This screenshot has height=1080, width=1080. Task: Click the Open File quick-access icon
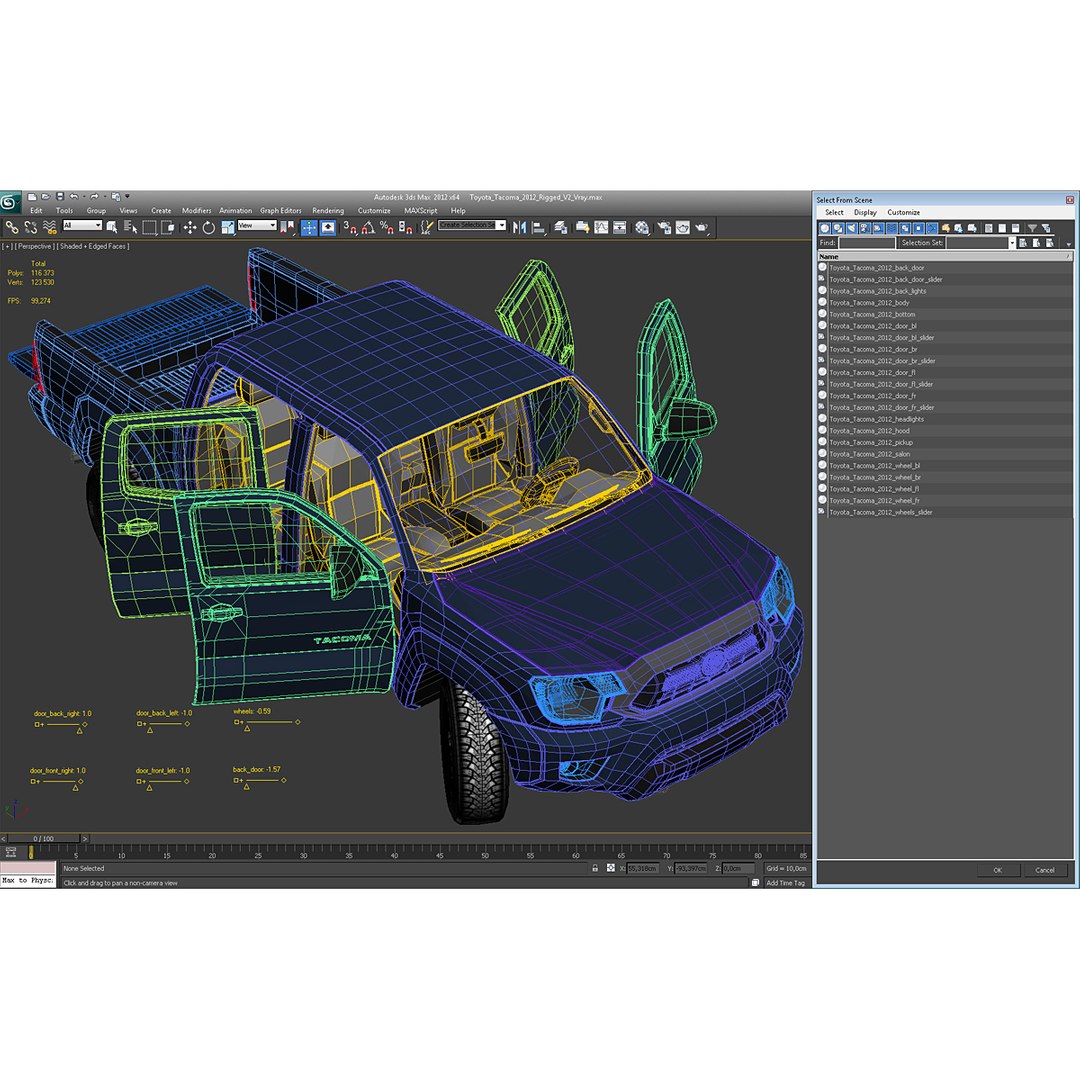click(45, 197)
